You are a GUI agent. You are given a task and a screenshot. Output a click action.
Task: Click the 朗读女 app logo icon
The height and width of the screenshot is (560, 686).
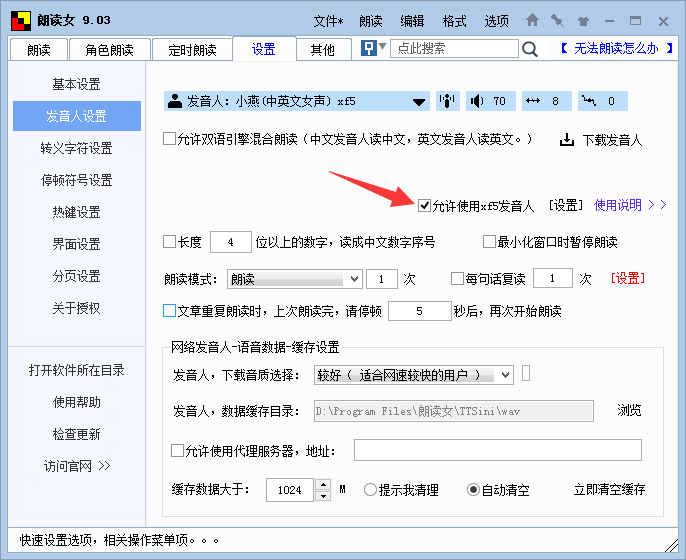click(x=21, y=21)
